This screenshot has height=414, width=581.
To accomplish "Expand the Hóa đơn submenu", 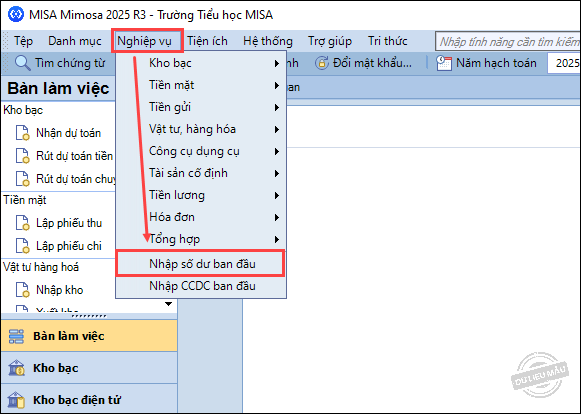I will coord(201,217).
